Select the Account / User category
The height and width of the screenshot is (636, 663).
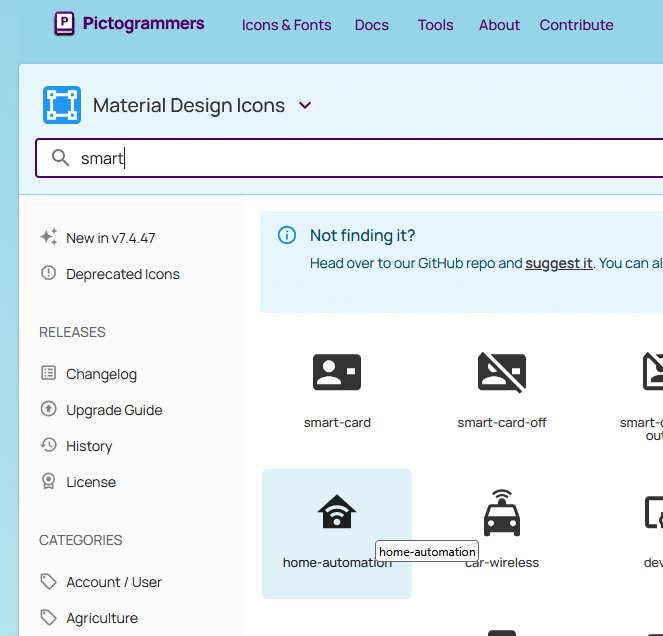pos(114,582)
